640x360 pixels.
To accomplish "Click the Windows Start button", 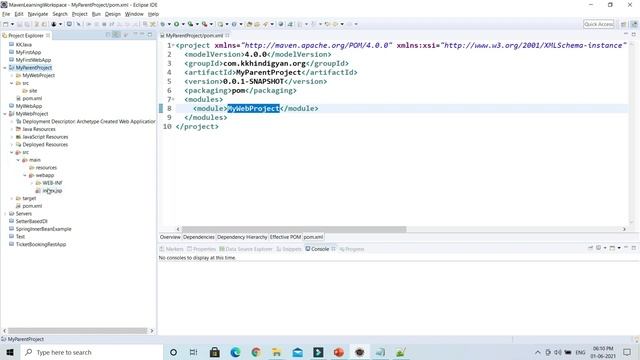I will pos(10,352).
